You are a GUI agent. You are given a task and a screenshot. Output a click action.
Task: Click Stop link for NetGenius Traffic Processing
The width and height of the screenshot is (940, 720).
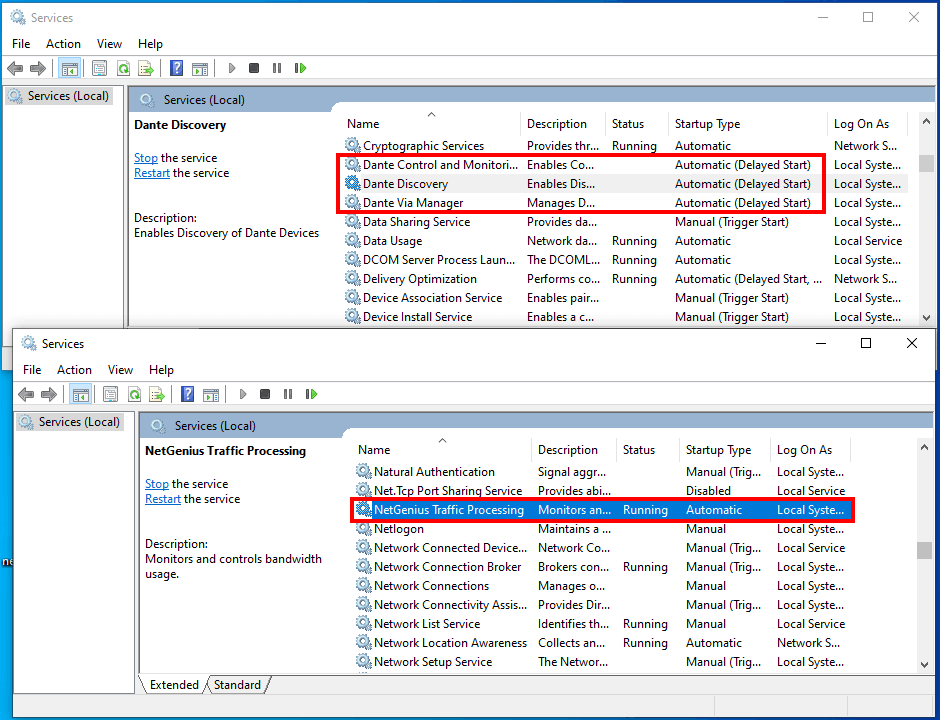(156, 484)
